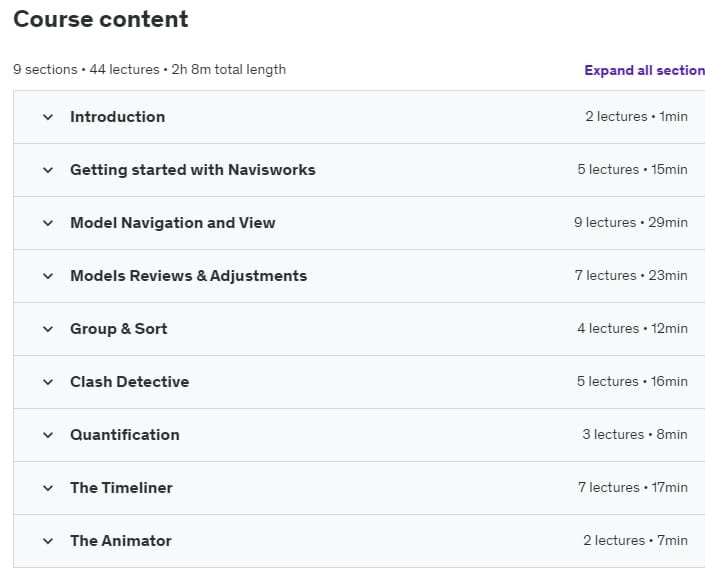
Task: Expand The Animator chevron
Action: (x=48, y=541)
